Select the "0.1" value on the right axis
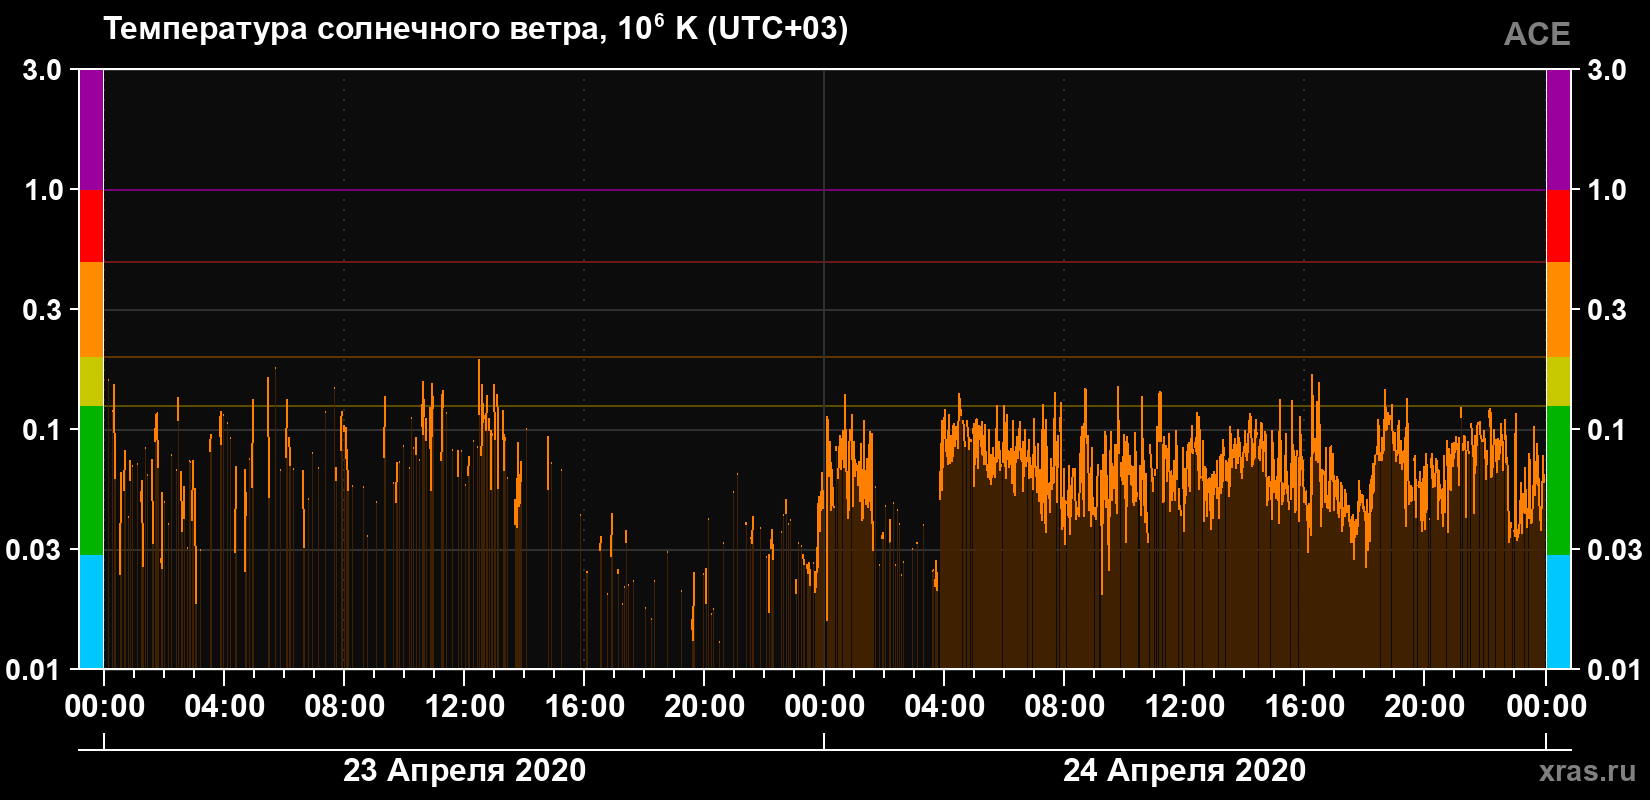 click(x=1606, y=430)
